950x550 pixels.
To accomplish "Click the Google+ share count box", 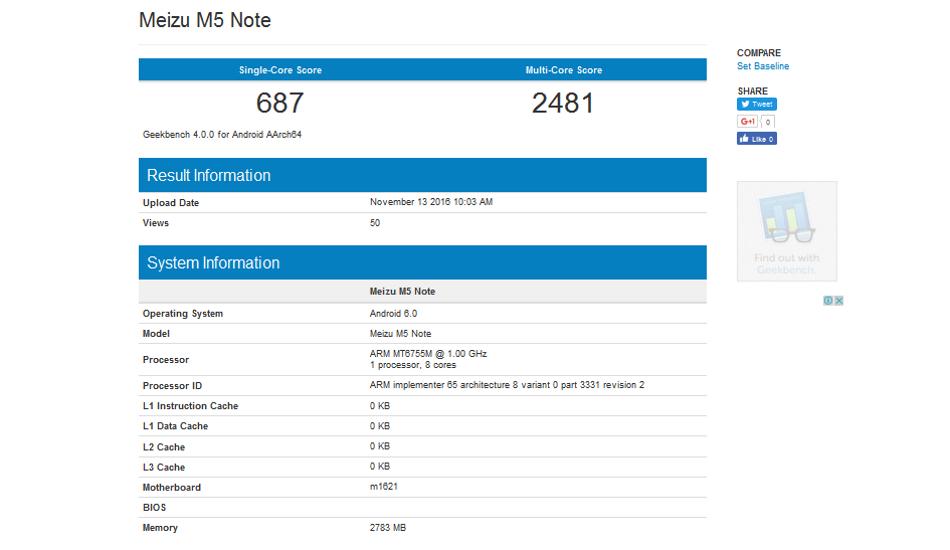I will (768, 122).
